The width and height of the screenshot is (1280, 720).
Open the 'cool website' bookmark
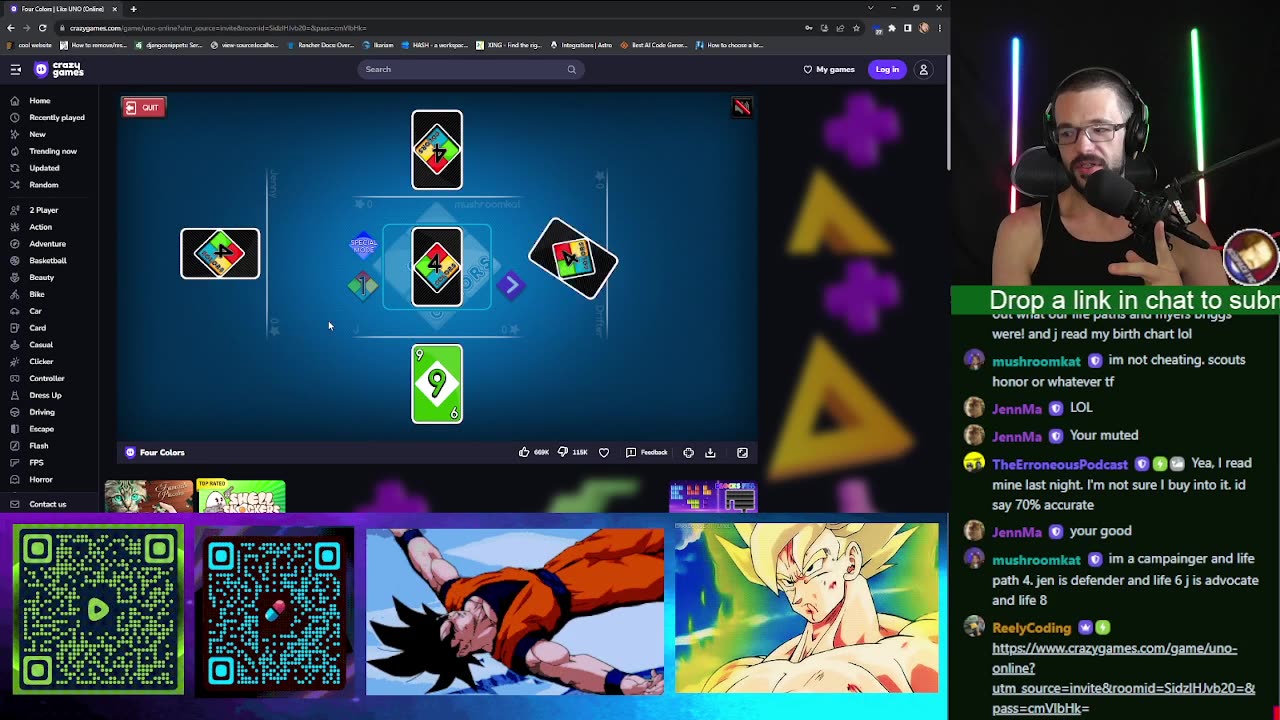pos(29,45)
